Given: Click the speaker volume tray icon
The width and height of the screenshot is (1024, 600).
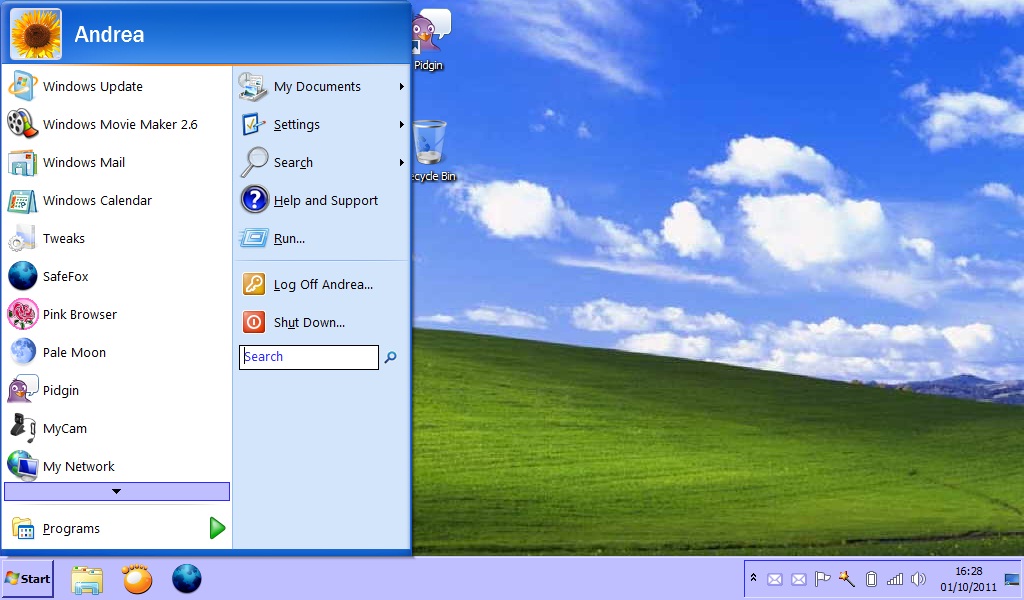Looking at the screenshot, I should tap(918, 579).
